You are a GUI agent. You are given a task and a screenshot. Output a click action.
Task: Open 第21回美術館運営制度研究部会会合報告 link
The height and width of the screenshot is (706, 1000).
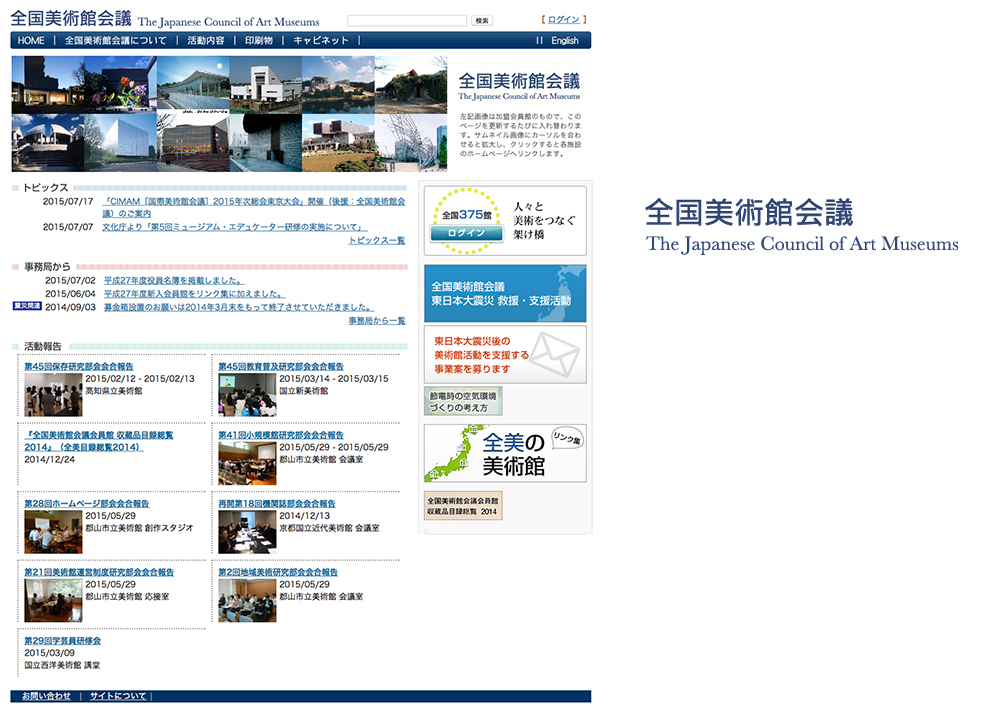[99, 573]
